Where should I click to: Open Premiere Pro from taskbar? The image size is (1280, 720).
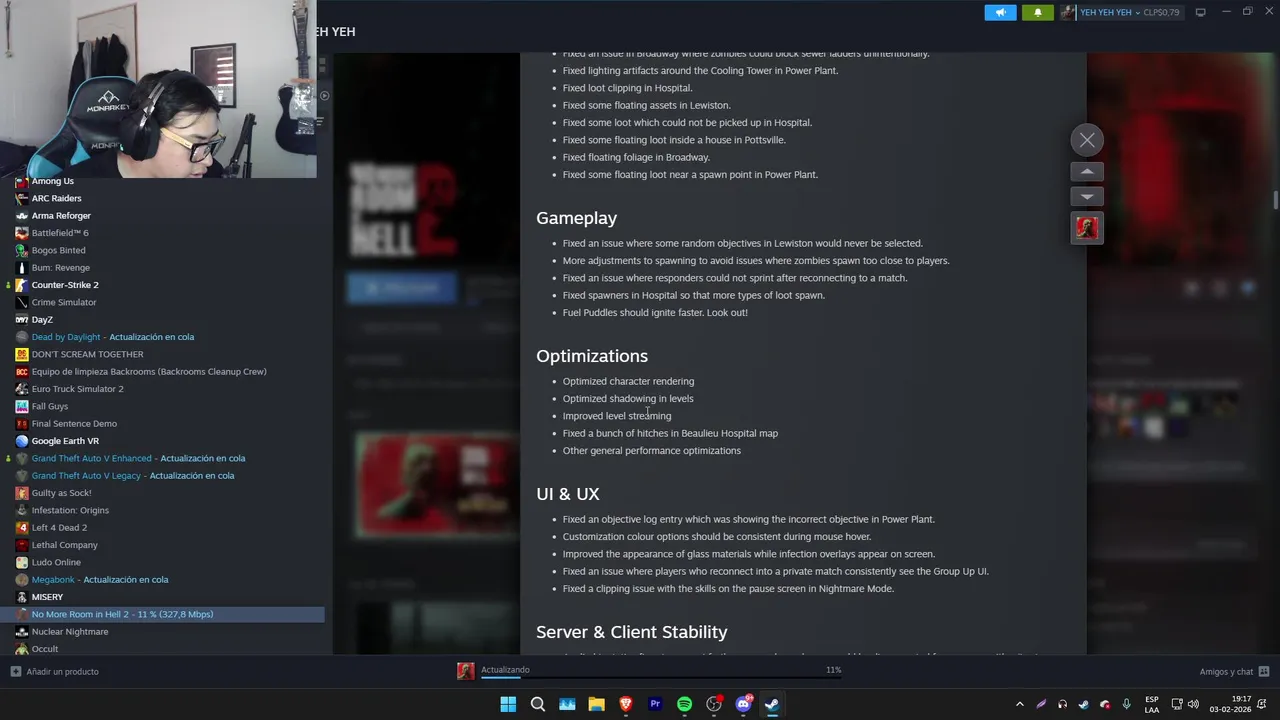tap(655, 704)
